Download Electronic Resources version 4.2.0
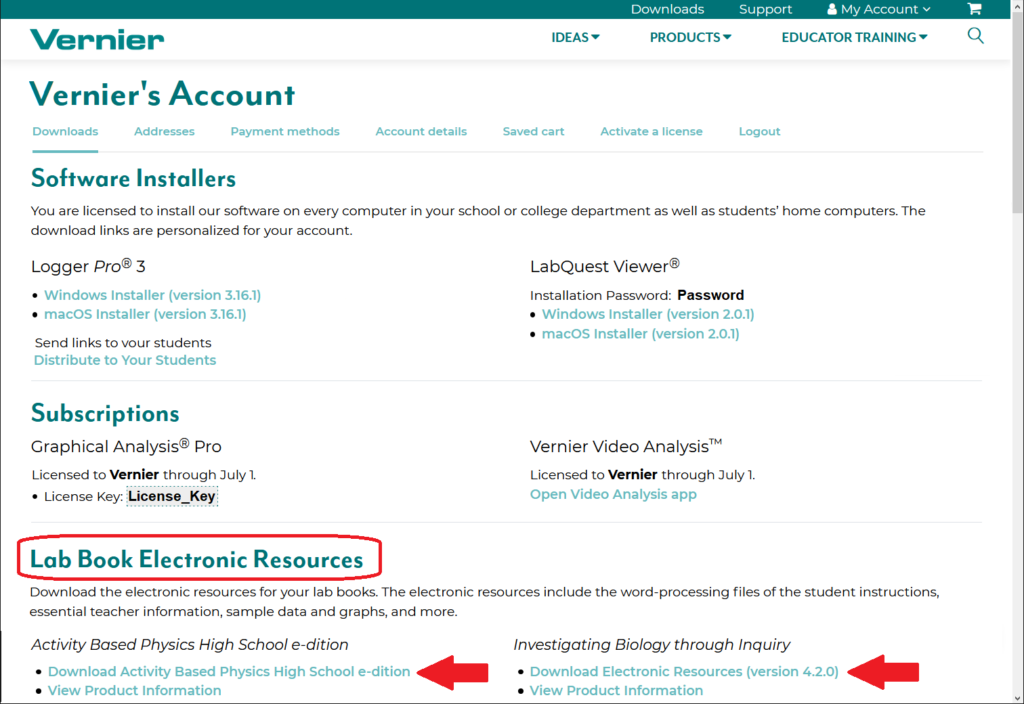This screenshot has height=704, width=1024. [684, 671]
